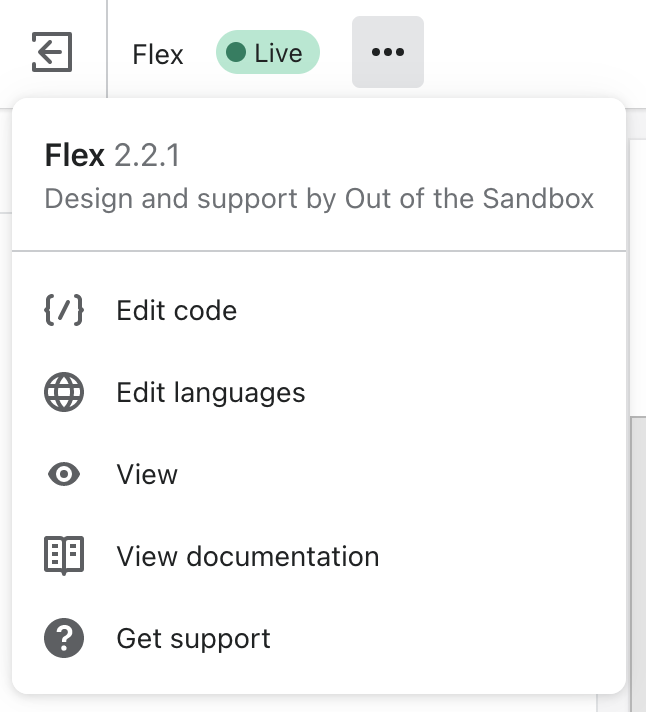Click the question mark support icon

pos(64,638)
